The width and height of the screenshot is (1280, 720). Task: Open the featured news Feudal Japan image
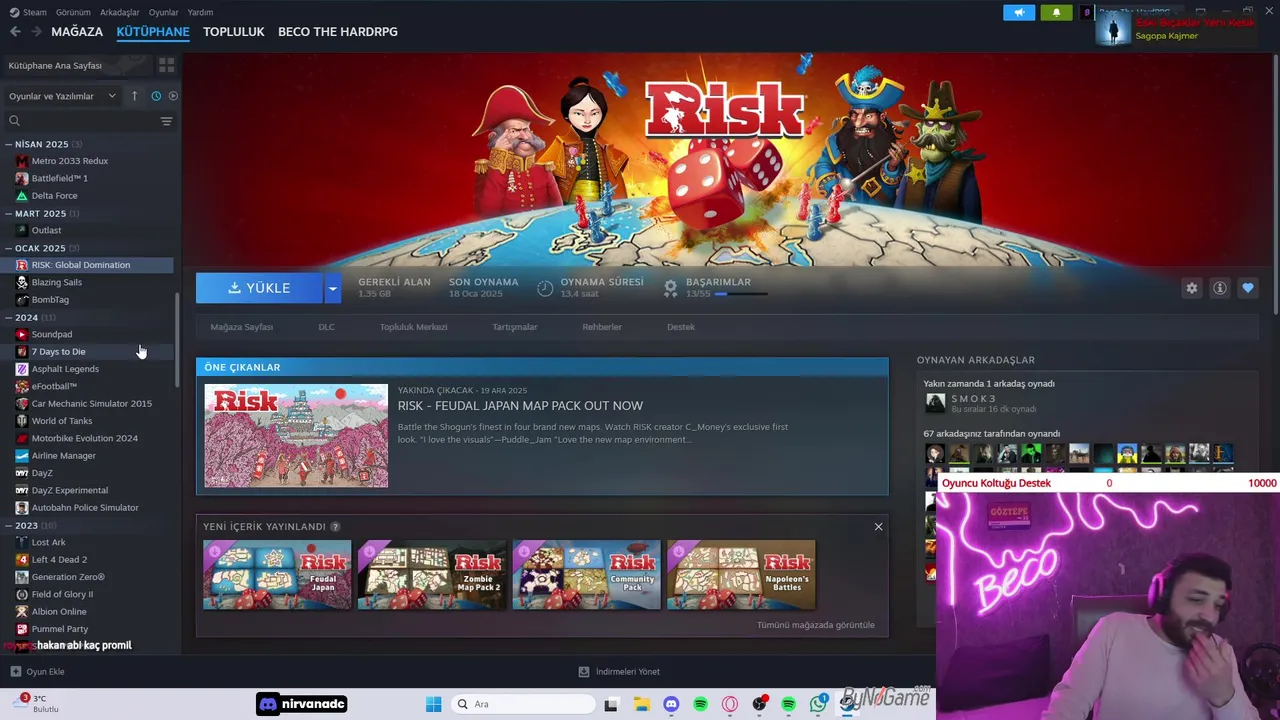pyautogui.click(x=296, y=436)
